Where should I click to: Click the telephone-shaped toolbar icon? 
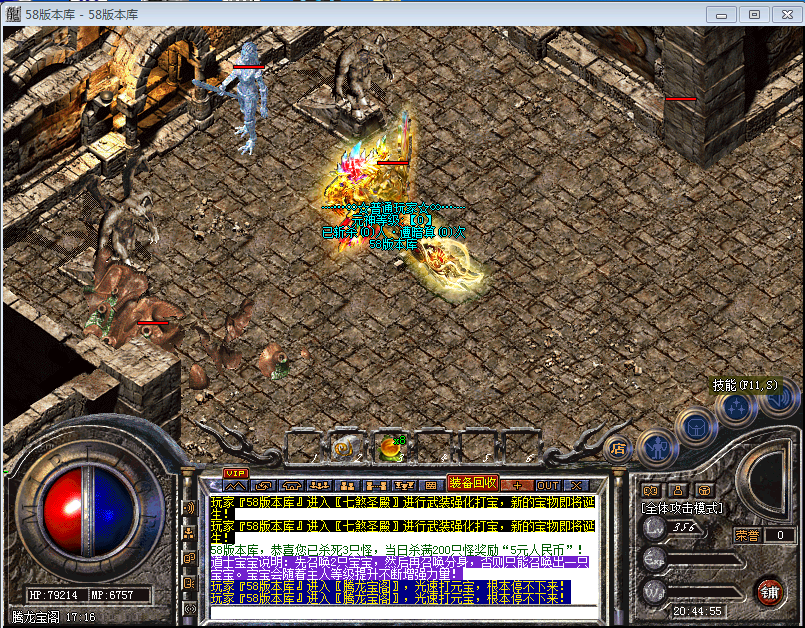(x=291, y=485)
